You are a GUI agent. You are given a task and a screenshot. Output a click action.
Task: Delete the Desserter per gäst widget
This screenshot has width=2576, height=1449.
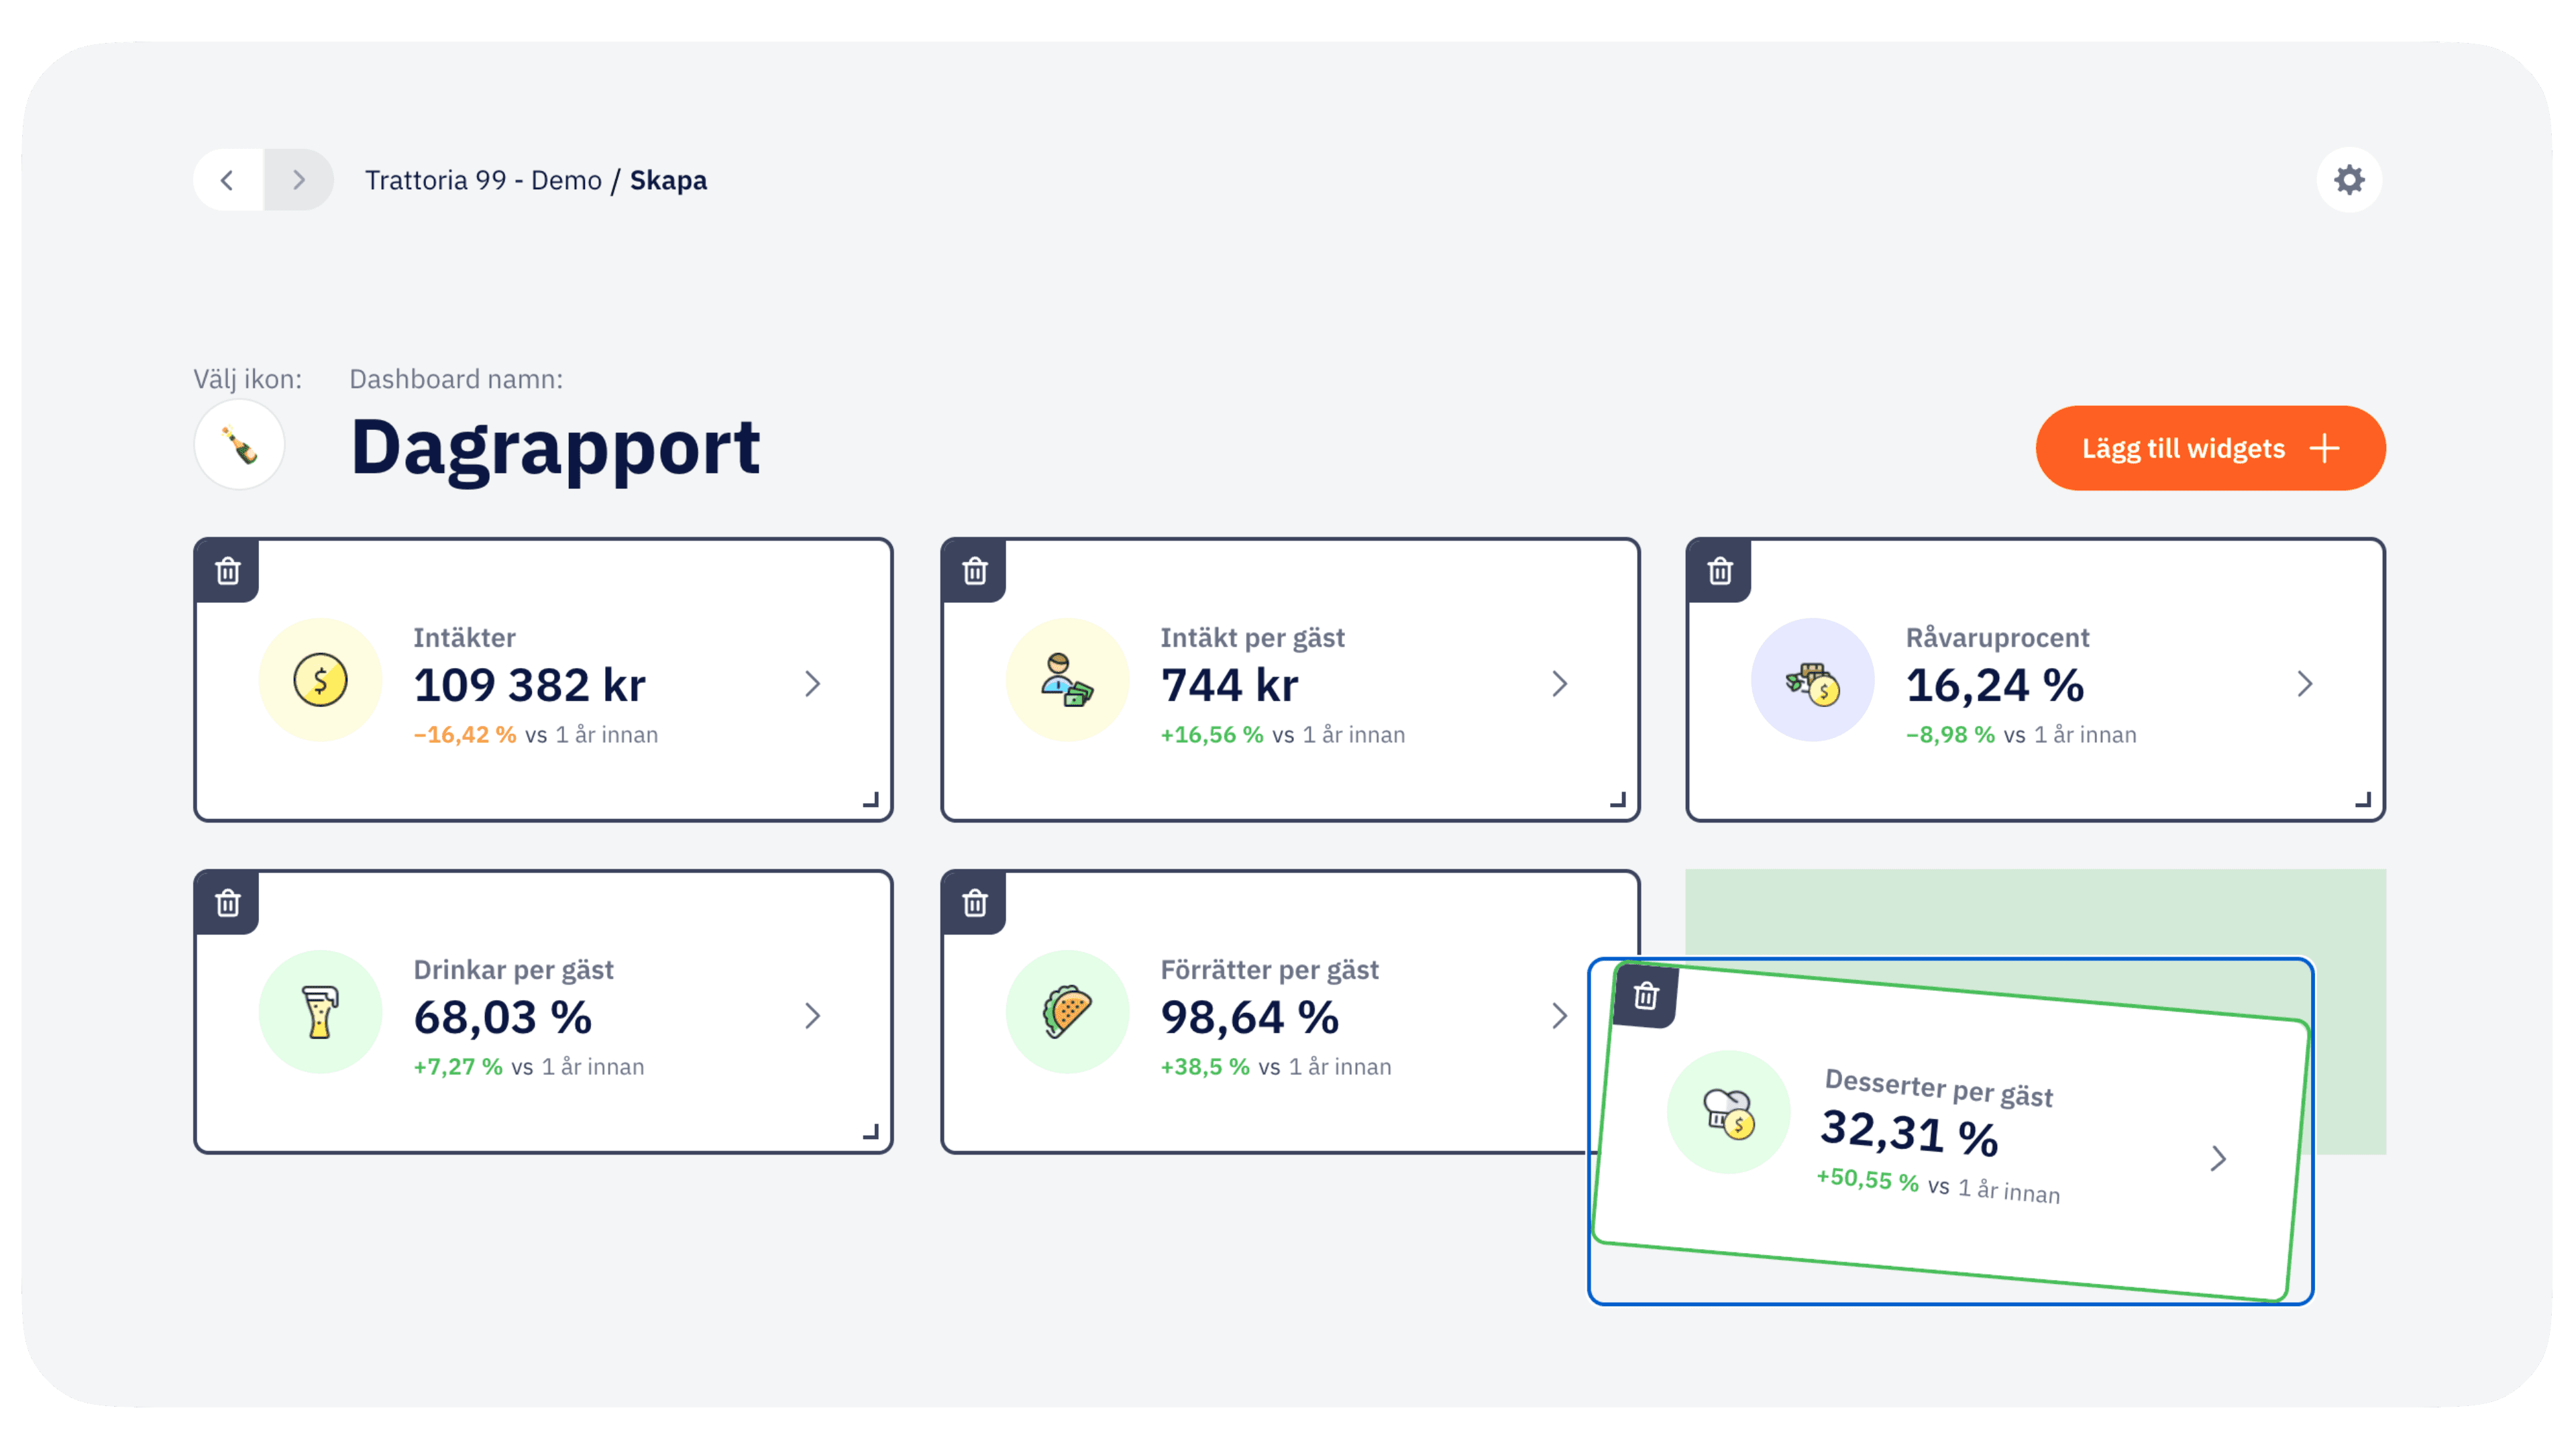tap(1646, 996)
